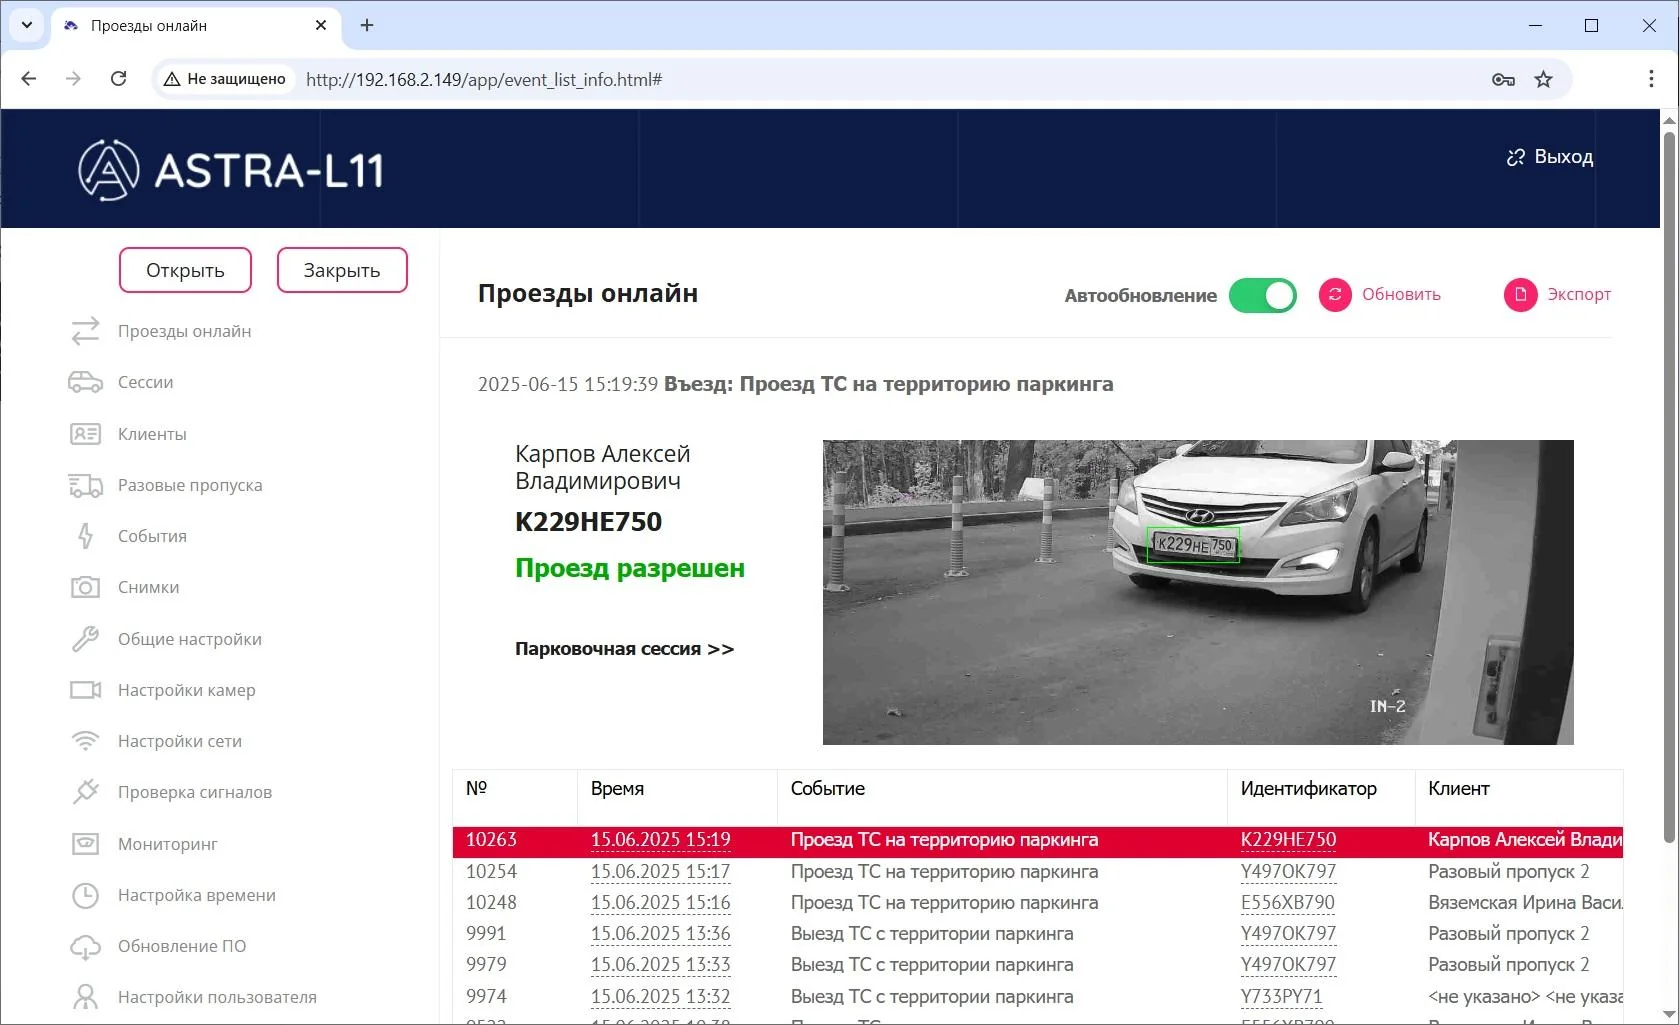Screen dimensions: 1679x1025
Task: Open the E556XB790 identifier link
Action: pyautogui.click(x=1288, y=902)
